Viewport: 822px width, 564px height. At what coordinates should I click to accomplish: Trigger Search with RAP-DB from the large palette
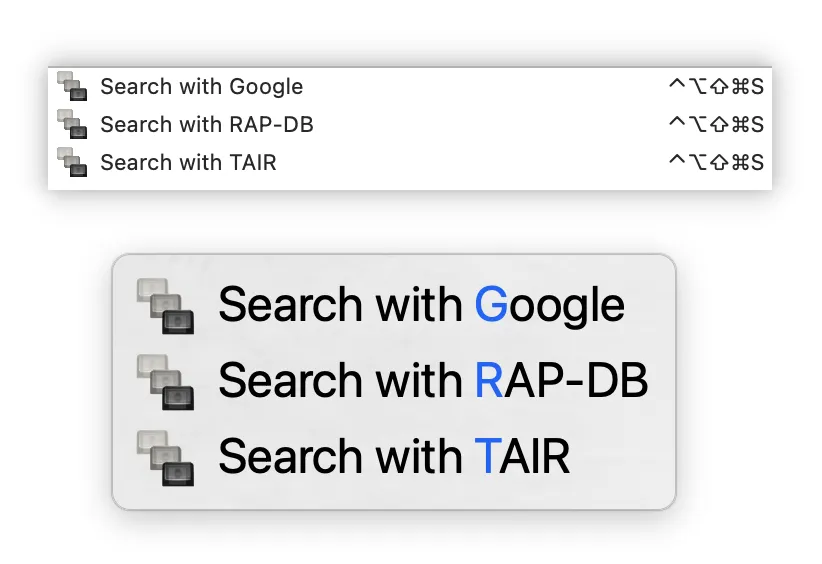(433, 381)
